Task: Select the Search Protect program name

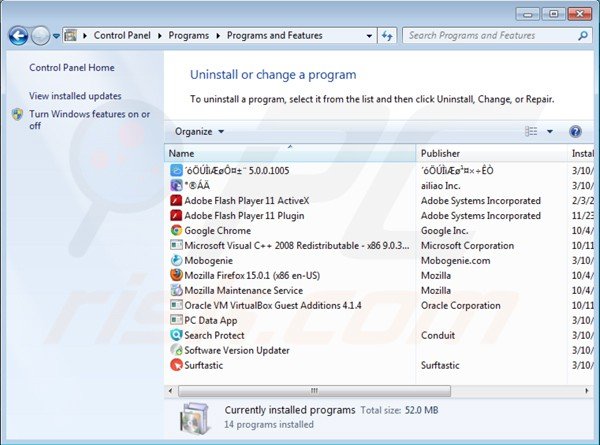Action: (214, 336)
